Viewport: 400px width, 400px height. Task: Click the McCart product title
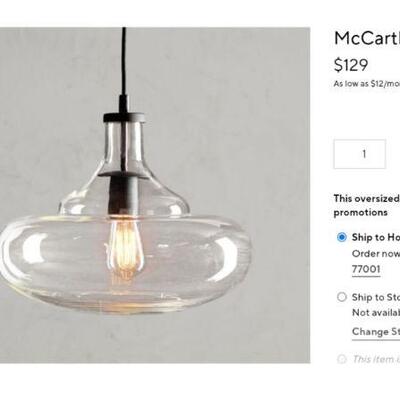[367, 38]
